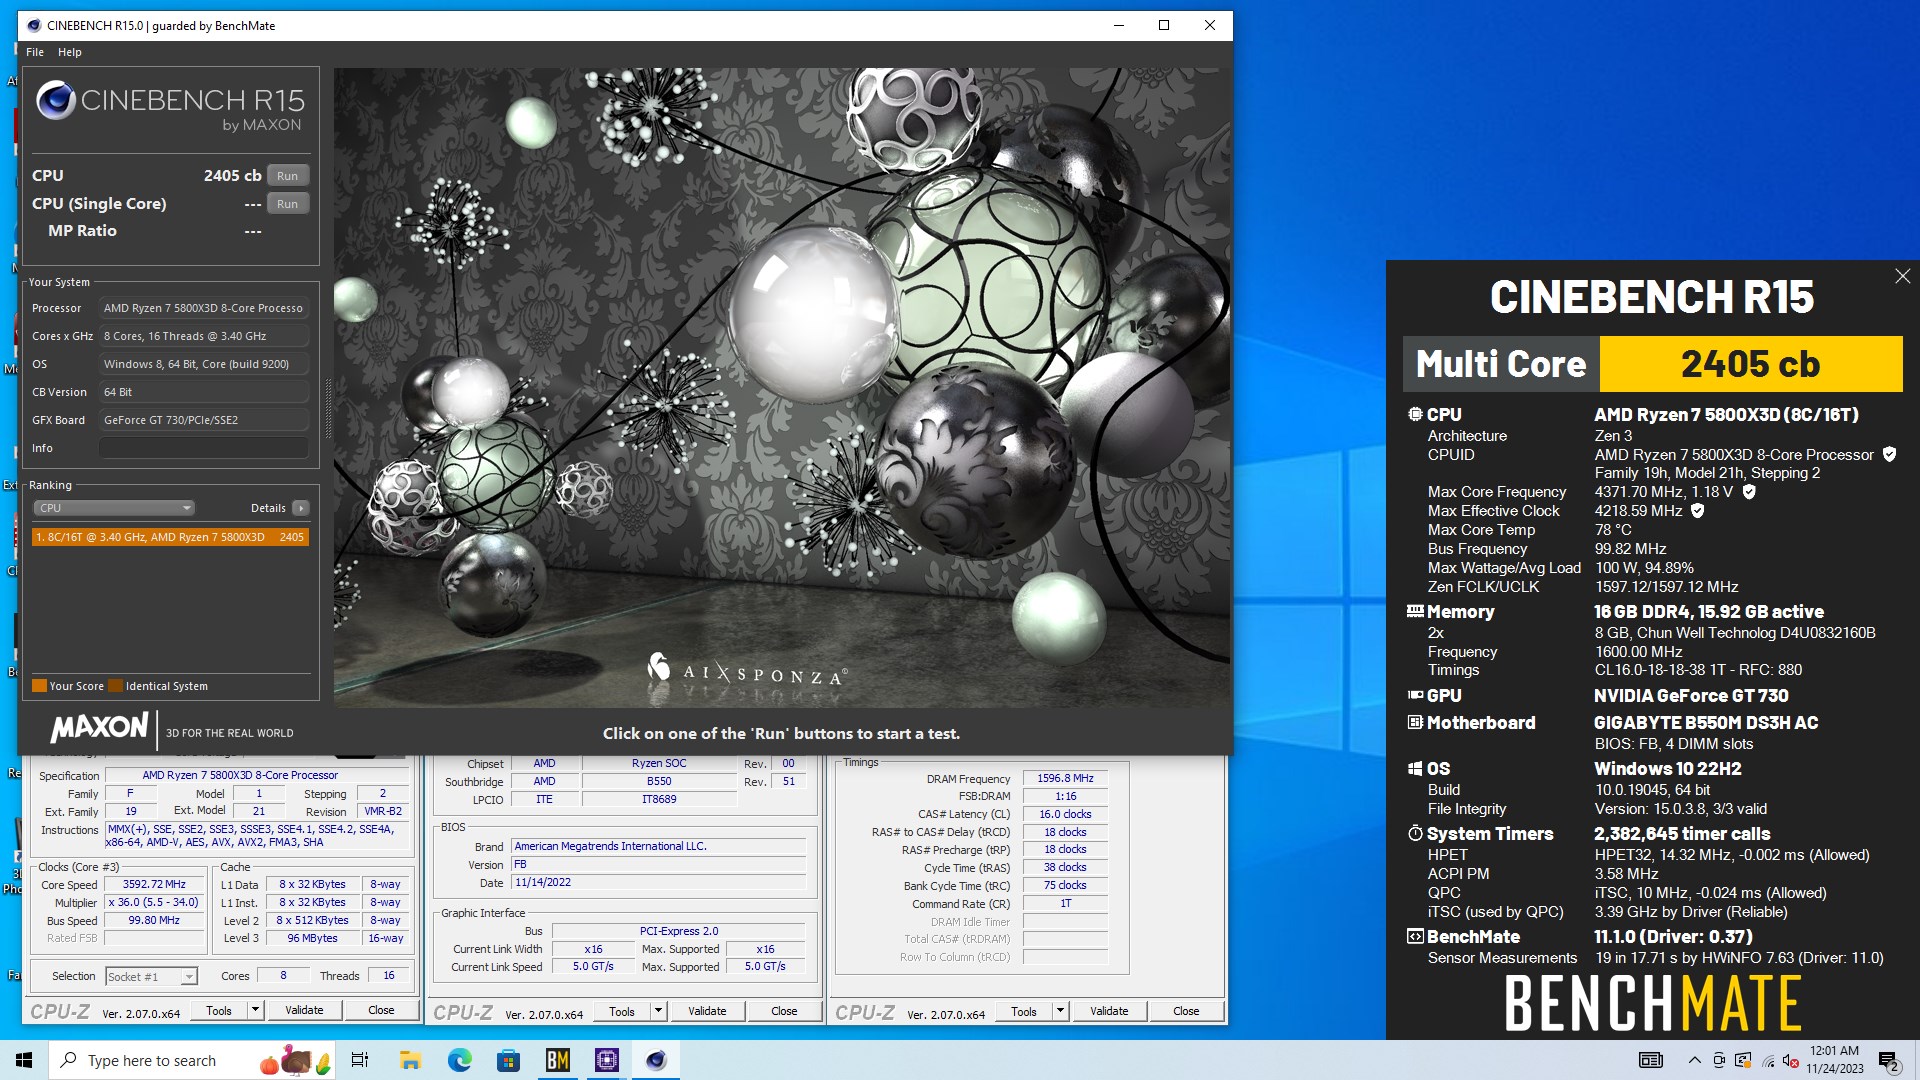Click the LPCIO model IT8689
The image size is (1920, 1080).
(x=659, y=799)
